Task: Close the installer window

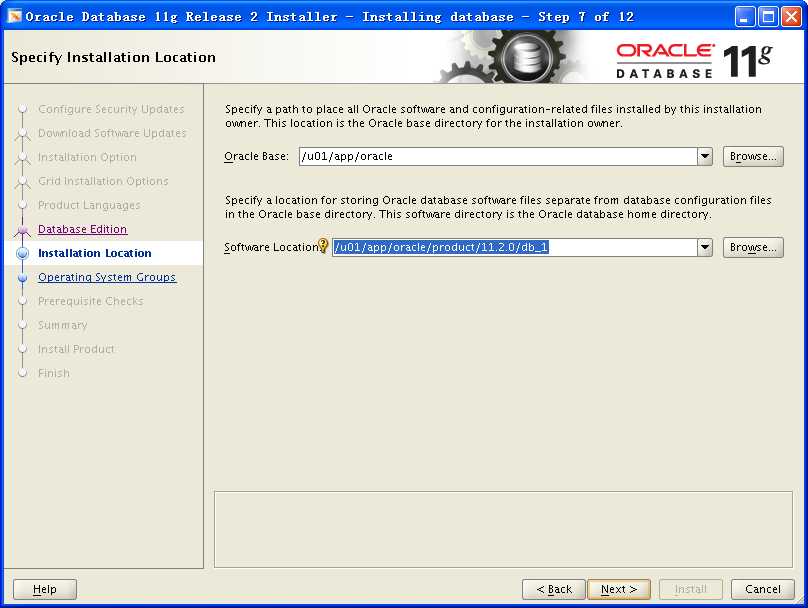Action: click(x=791, y=16)
